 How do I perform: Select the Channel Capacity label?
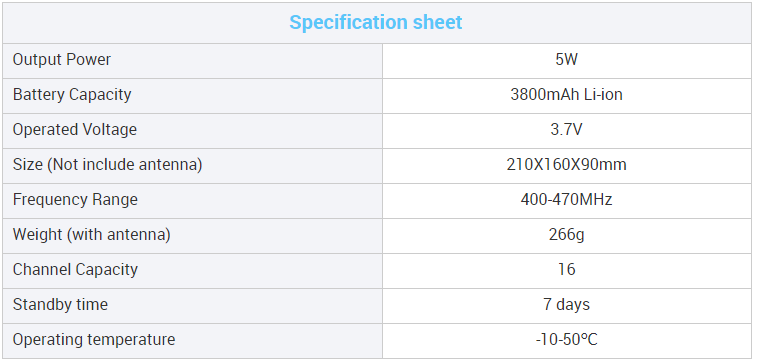point(75,270)
